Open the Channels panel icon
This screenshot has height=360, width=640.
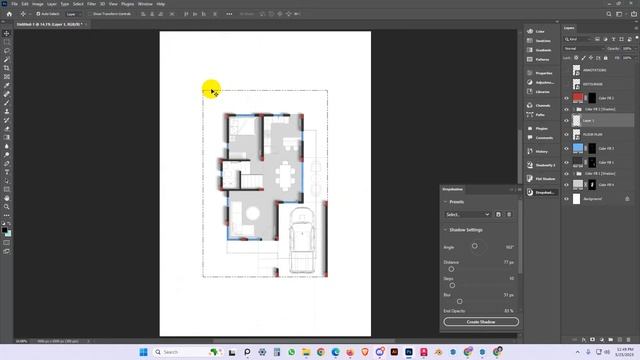pos(530,105)
